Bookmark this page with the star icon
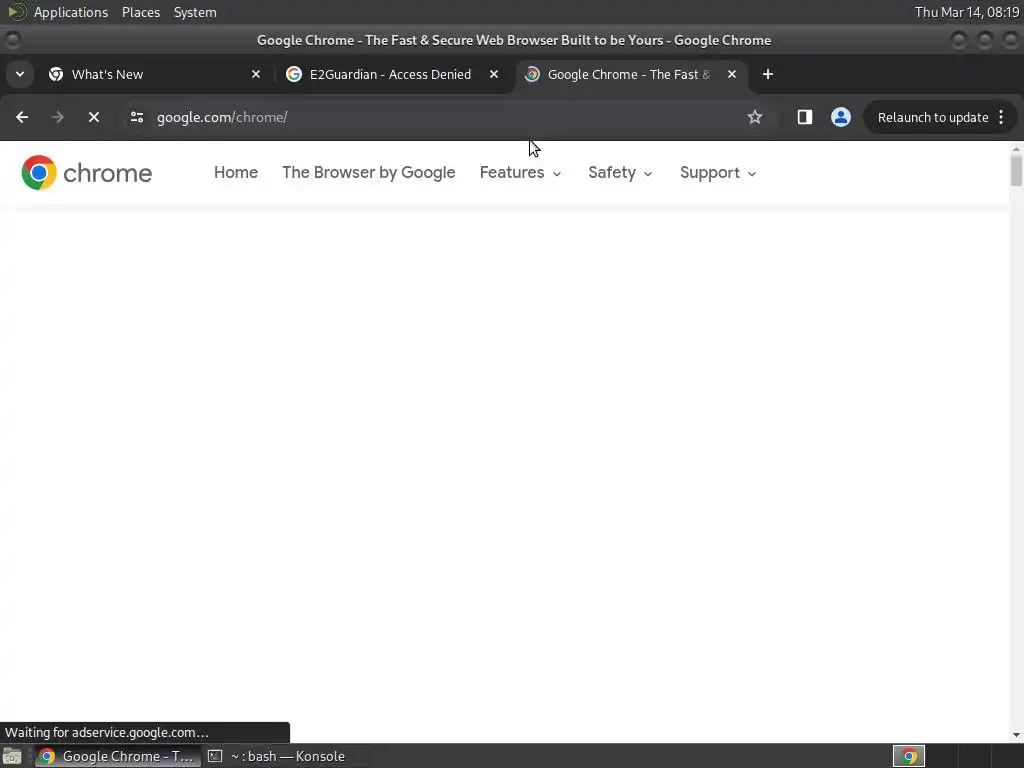Image resolution: width=1024 pixels, height=768 pixels. tap(755, 118)
